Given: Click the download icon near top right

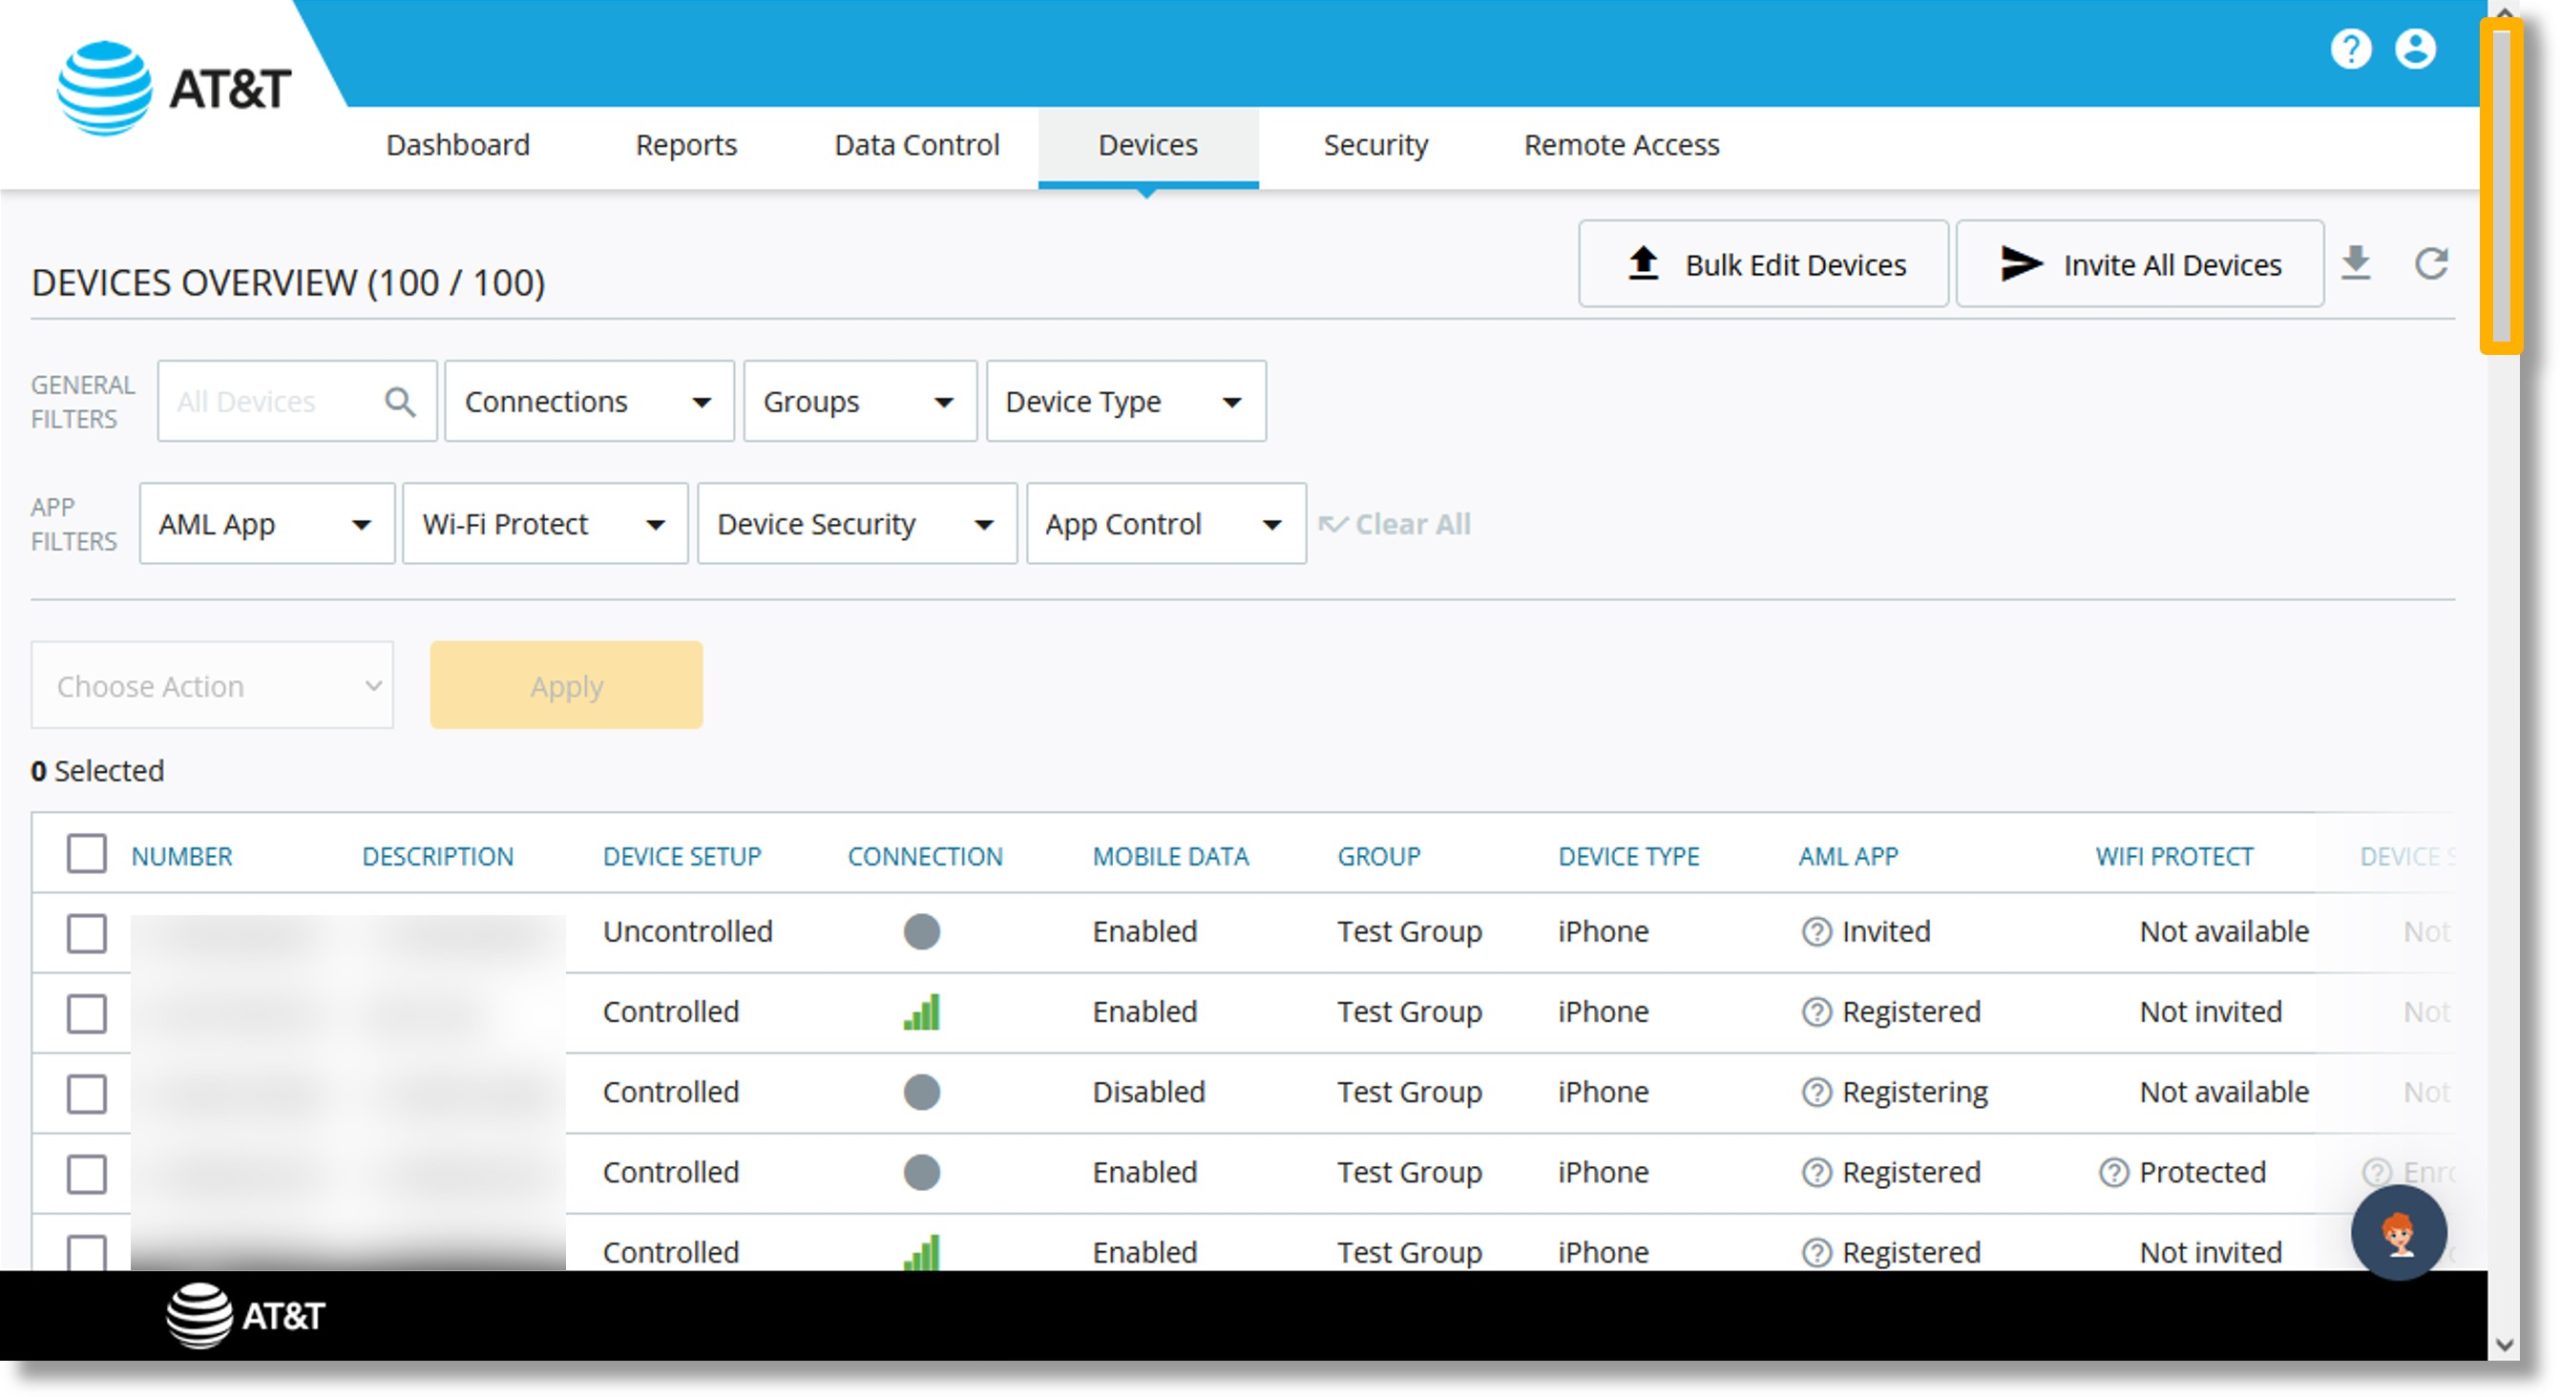Looking at the screenshot, I should [x=2357, y=262].
